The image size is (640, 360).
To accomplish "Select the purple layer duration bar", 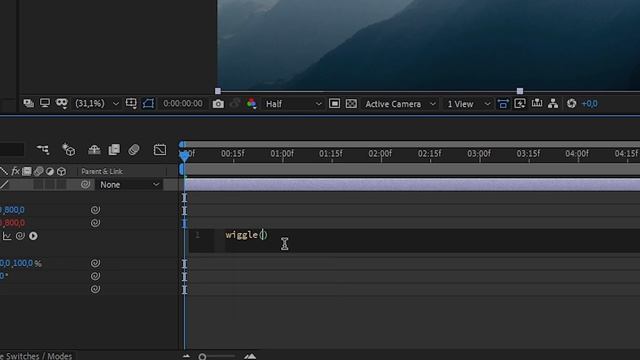I will point(412,184).
